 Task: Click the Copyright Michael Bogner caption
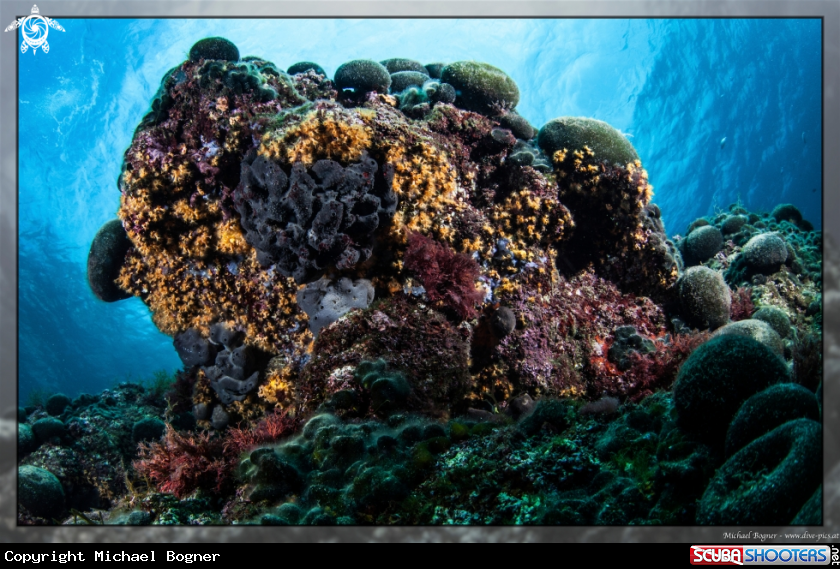click(x=112, y=556)
